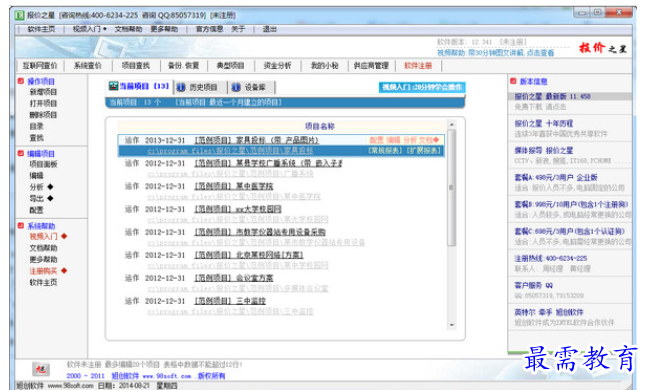Screen dimensions: 646x390
Task: Click the red 软件注册 toolbar button
Action: click(x=418, y=65)
